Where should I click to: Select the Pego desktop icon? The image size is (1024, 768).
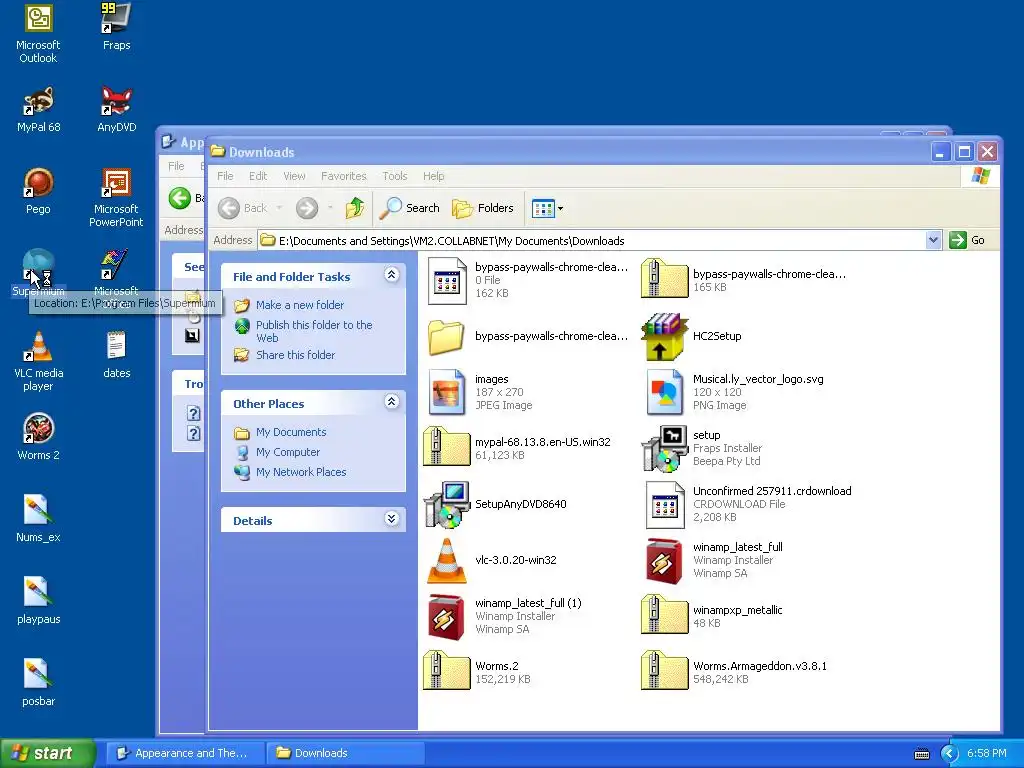click(38, 192)
